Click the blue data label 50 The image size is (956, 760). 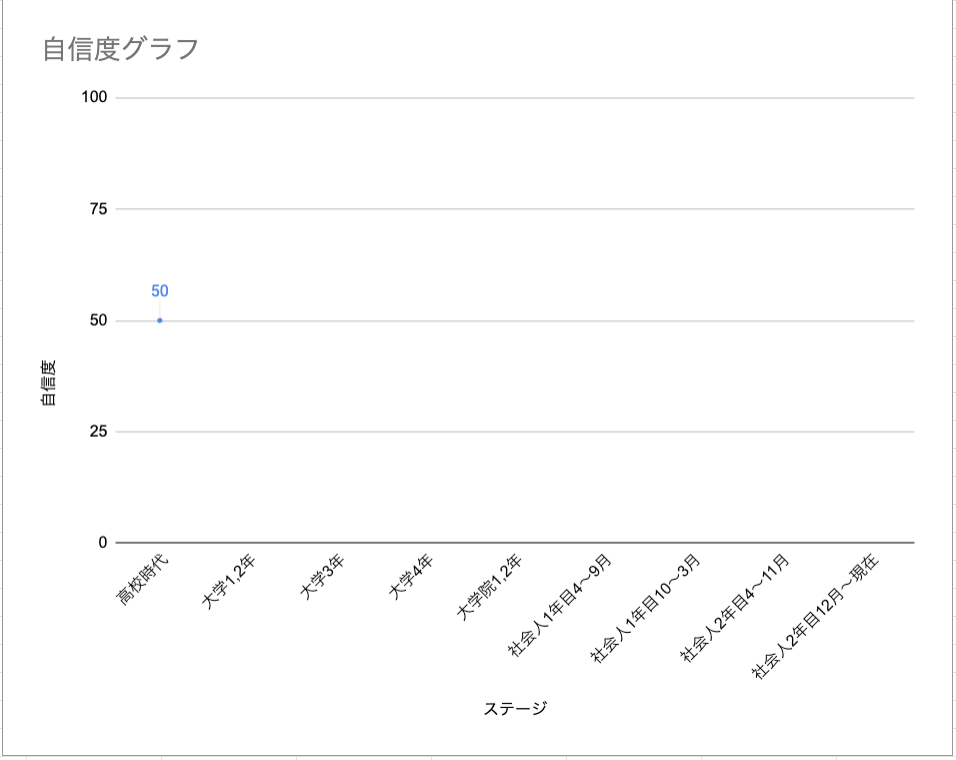(160, 291)
